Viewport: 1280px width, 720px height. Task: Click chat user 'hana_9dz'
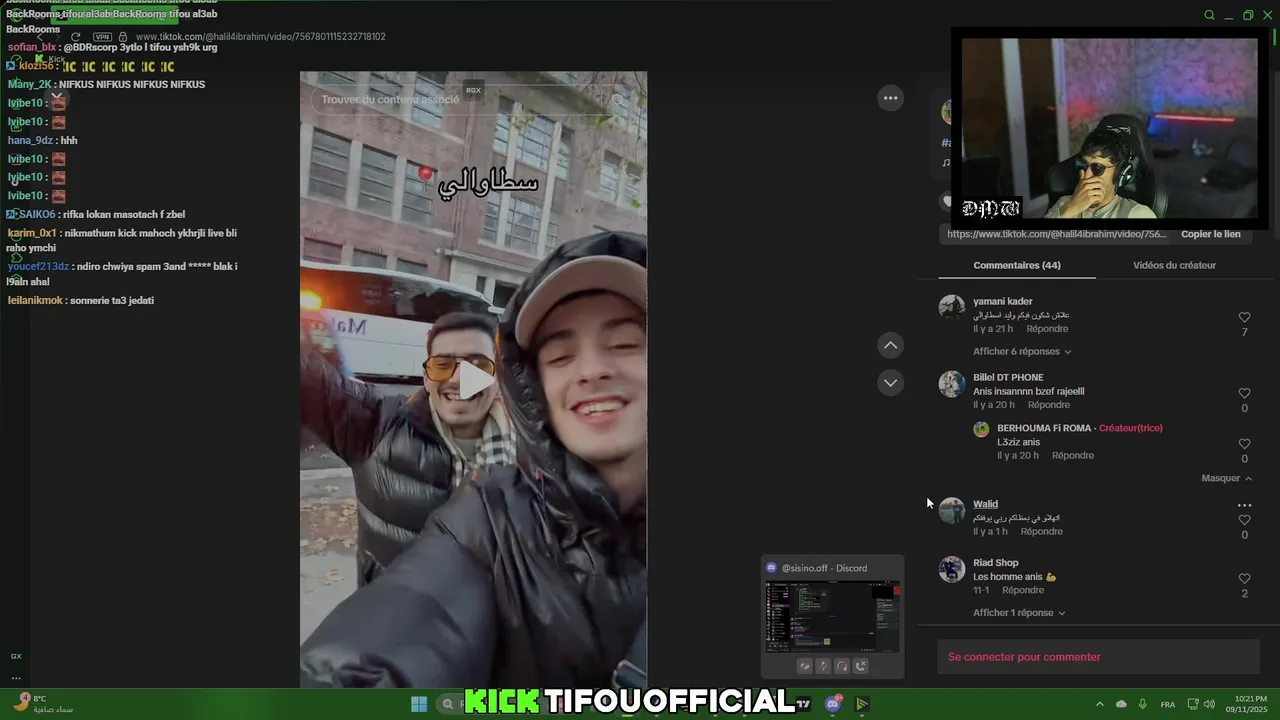click(x=30, y=140)
